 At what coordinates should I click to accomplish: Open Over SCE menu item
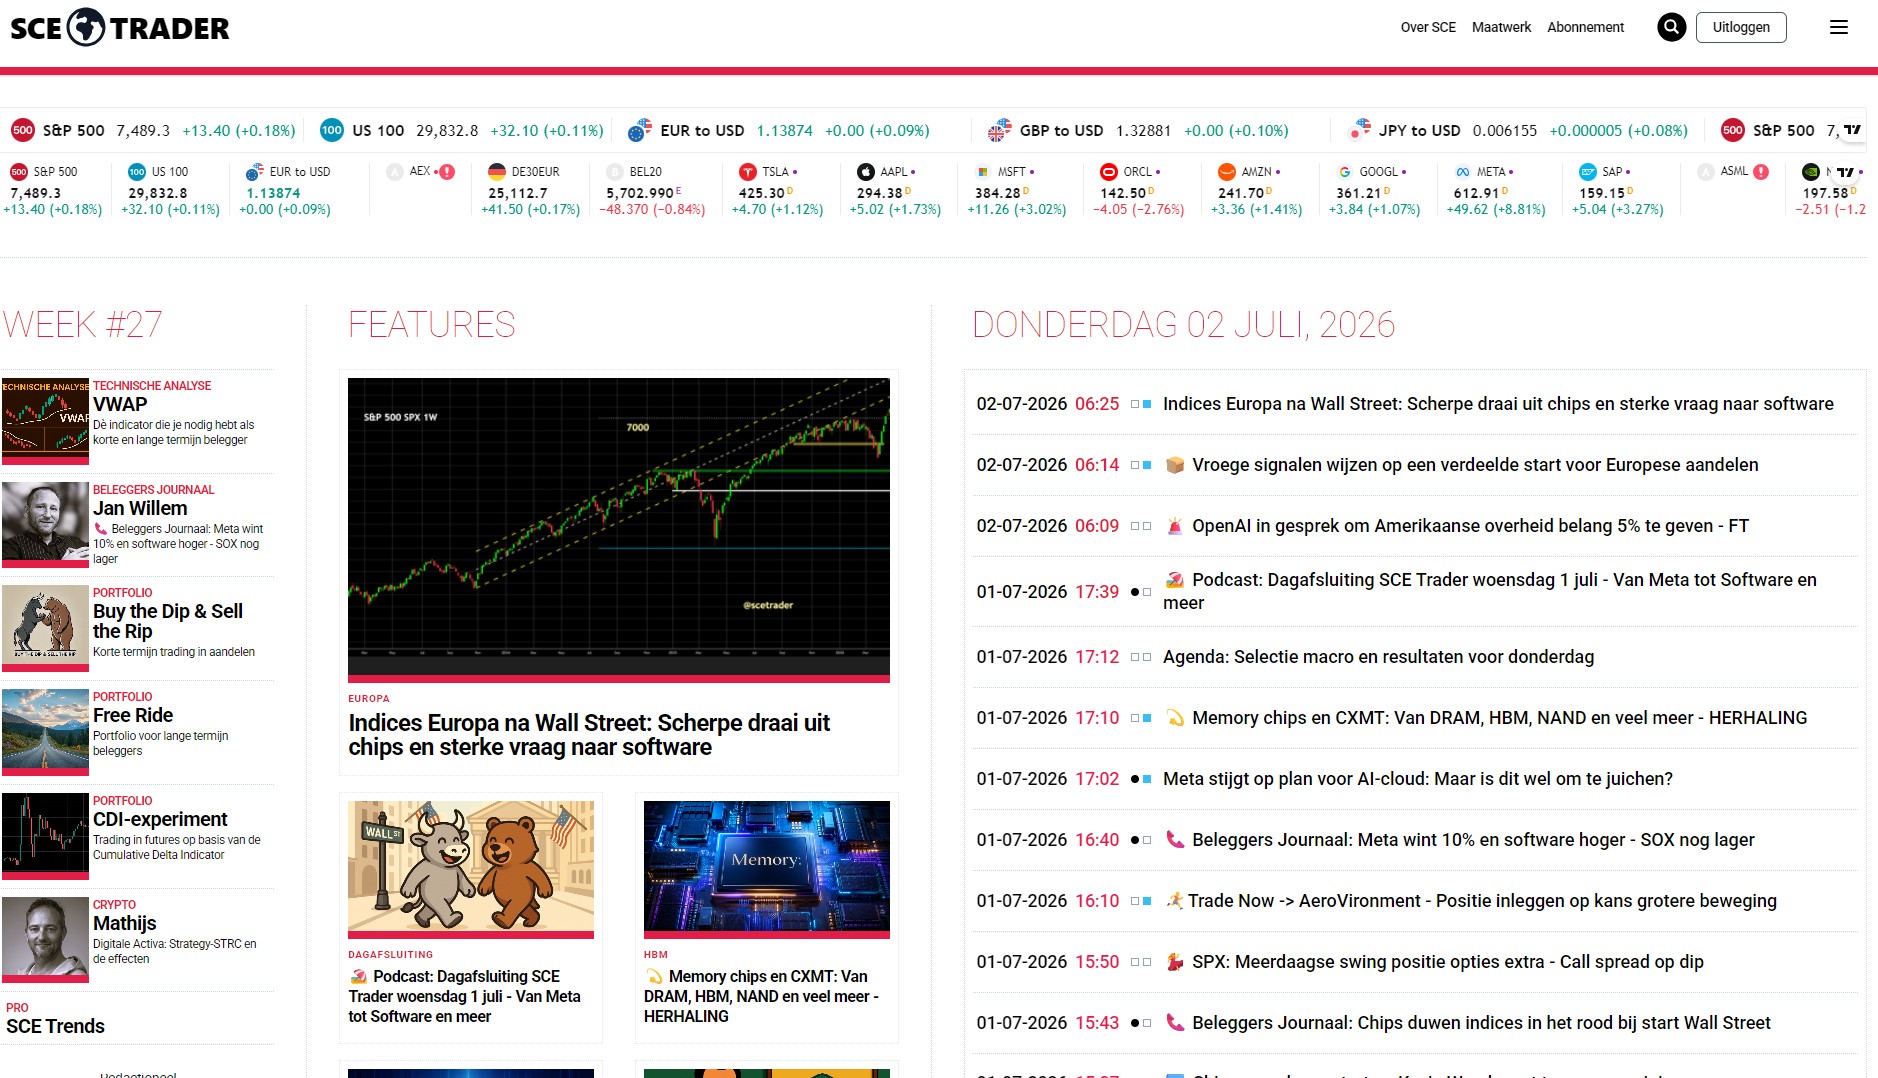coord(1428,27)
